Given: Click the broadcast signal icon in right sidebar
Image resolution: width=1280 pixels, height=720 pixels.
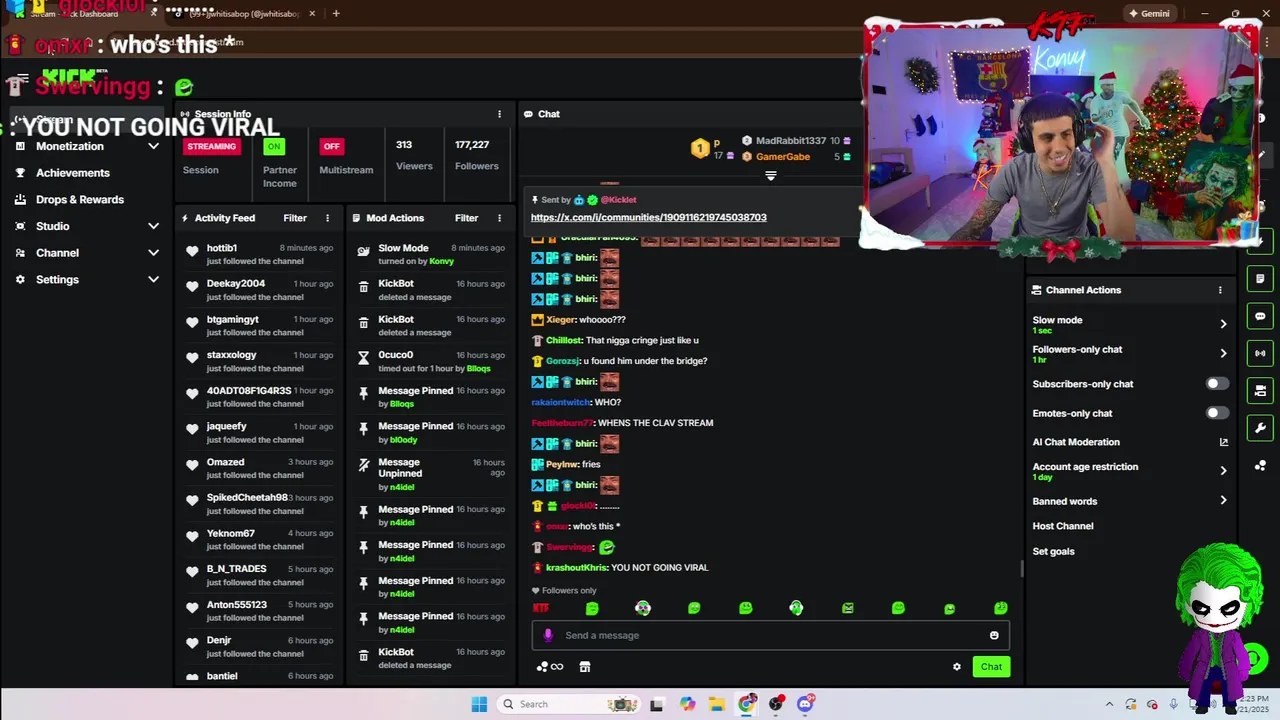Looking at the screenshot, I should click(x=1260, y=353).
